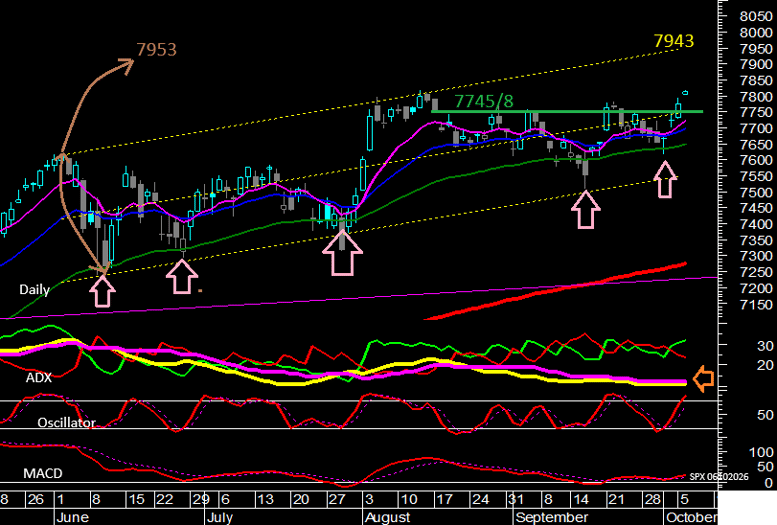Select the 20 date label in July
777x525 pixels.
tap(301, 499)
